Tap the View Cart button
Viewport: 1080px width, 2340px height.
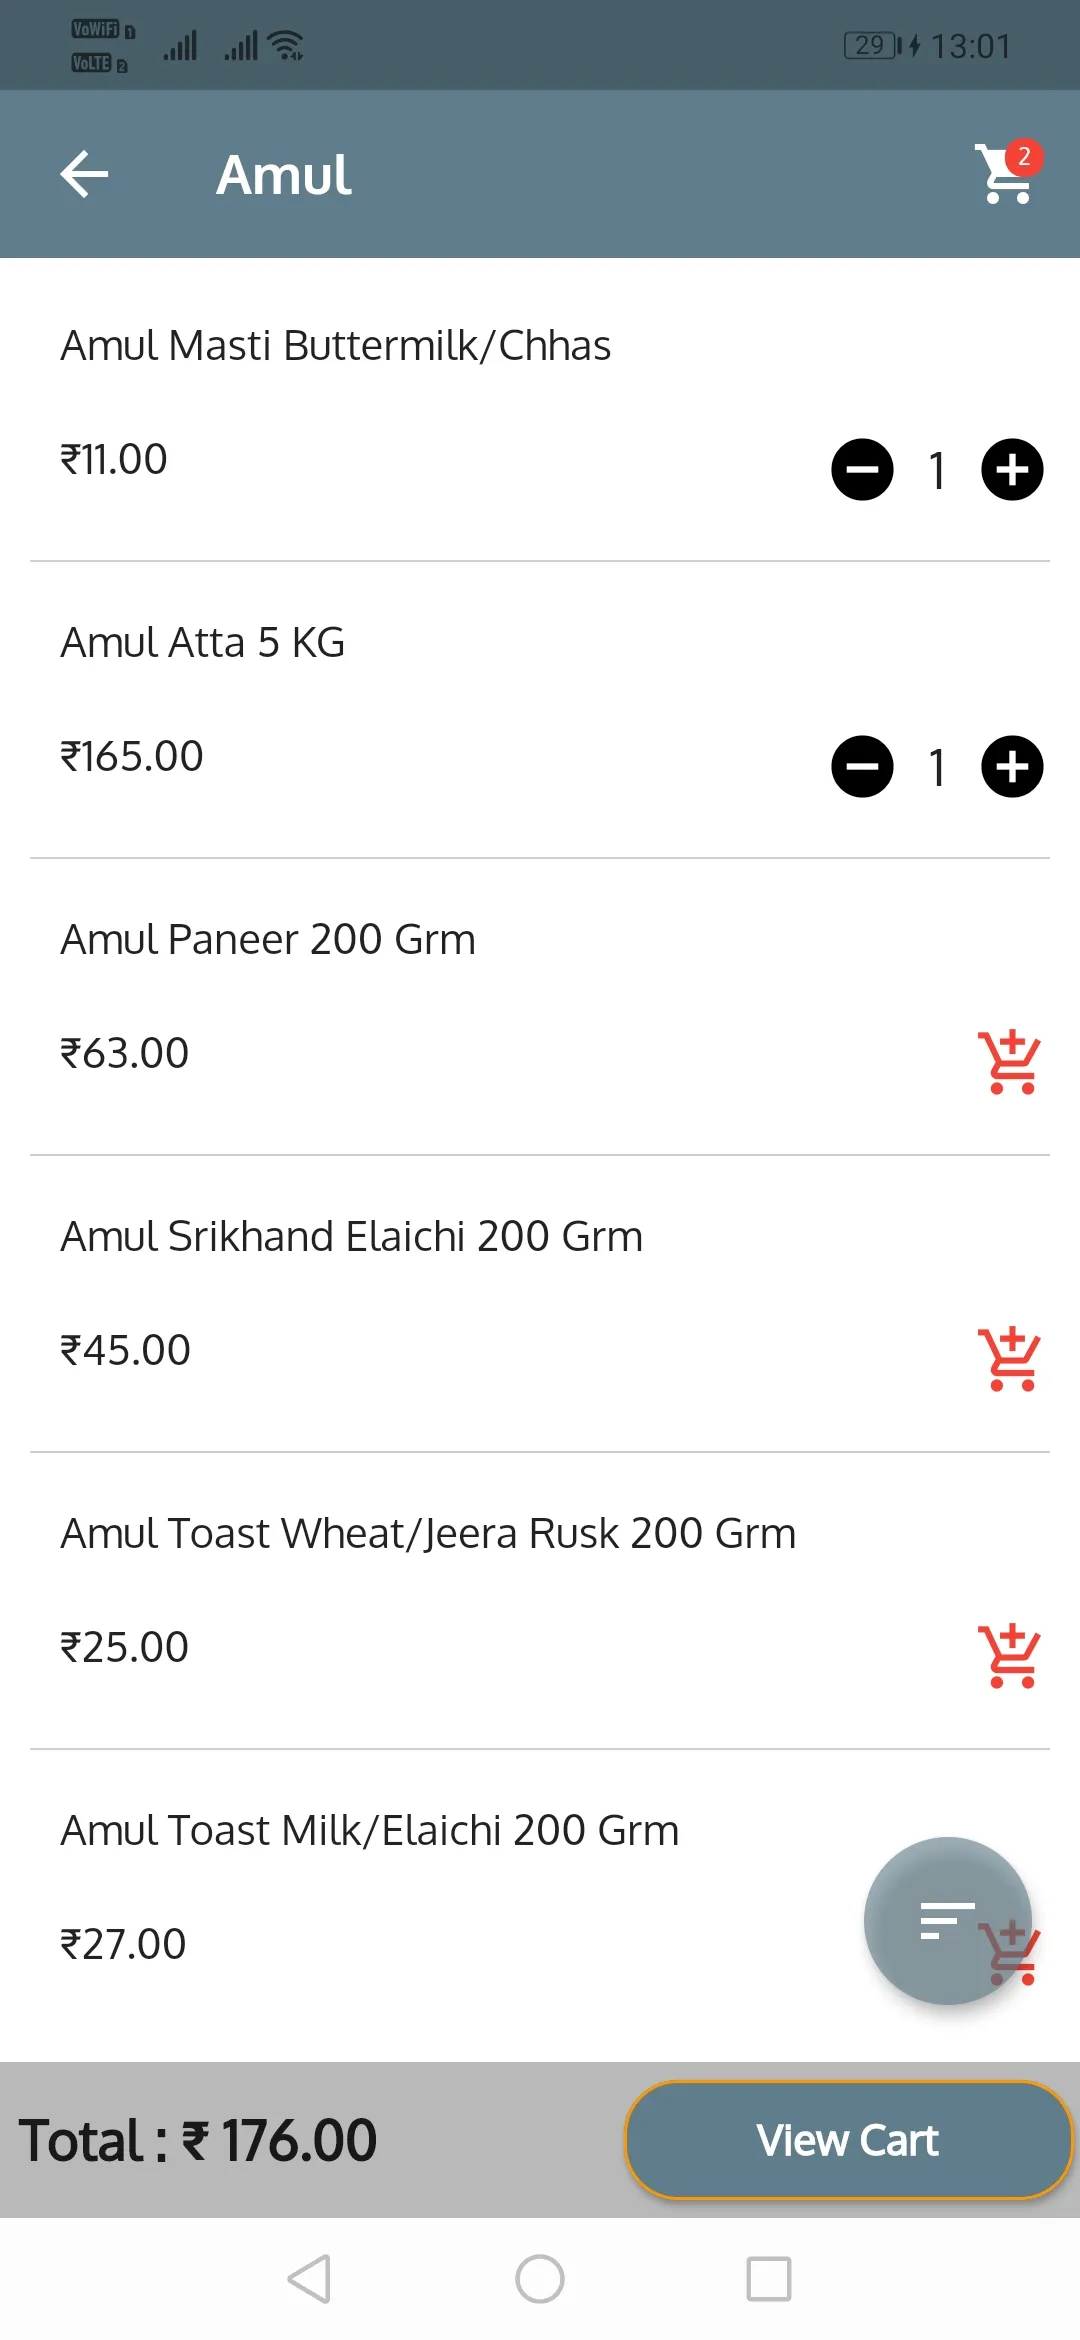pyautogui.click(x=848, y=2140)
